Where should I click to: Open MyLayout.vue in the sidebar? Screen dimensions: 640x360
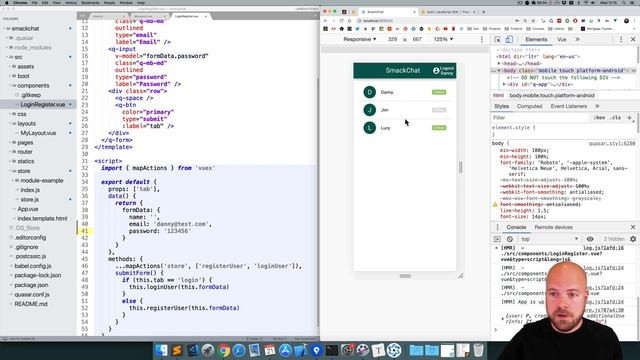click(38, 133)
